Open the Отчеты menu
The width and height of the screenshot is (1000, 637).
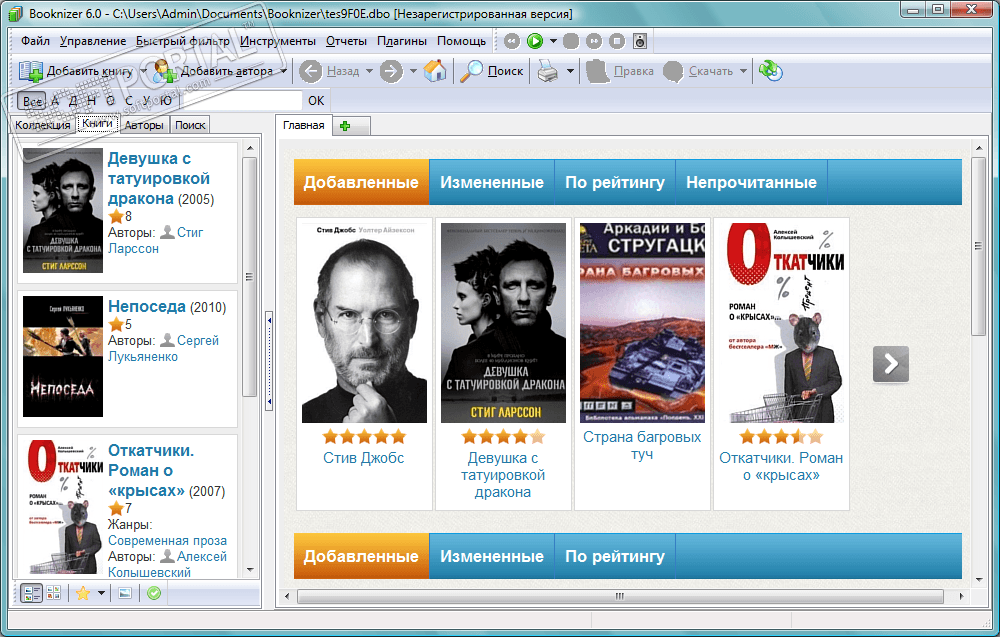346,41
